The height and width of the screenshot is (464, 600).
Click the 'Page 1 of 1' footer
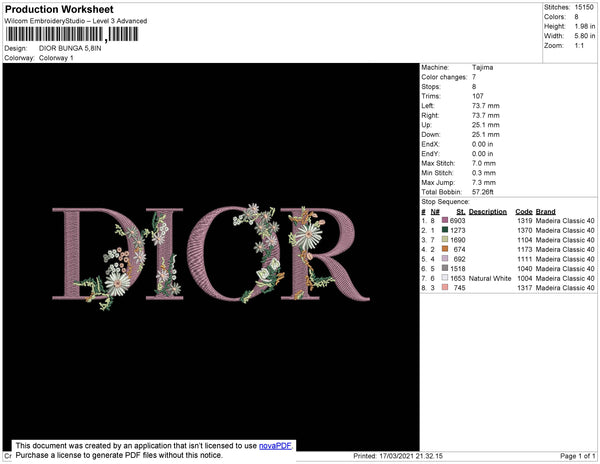578,456
